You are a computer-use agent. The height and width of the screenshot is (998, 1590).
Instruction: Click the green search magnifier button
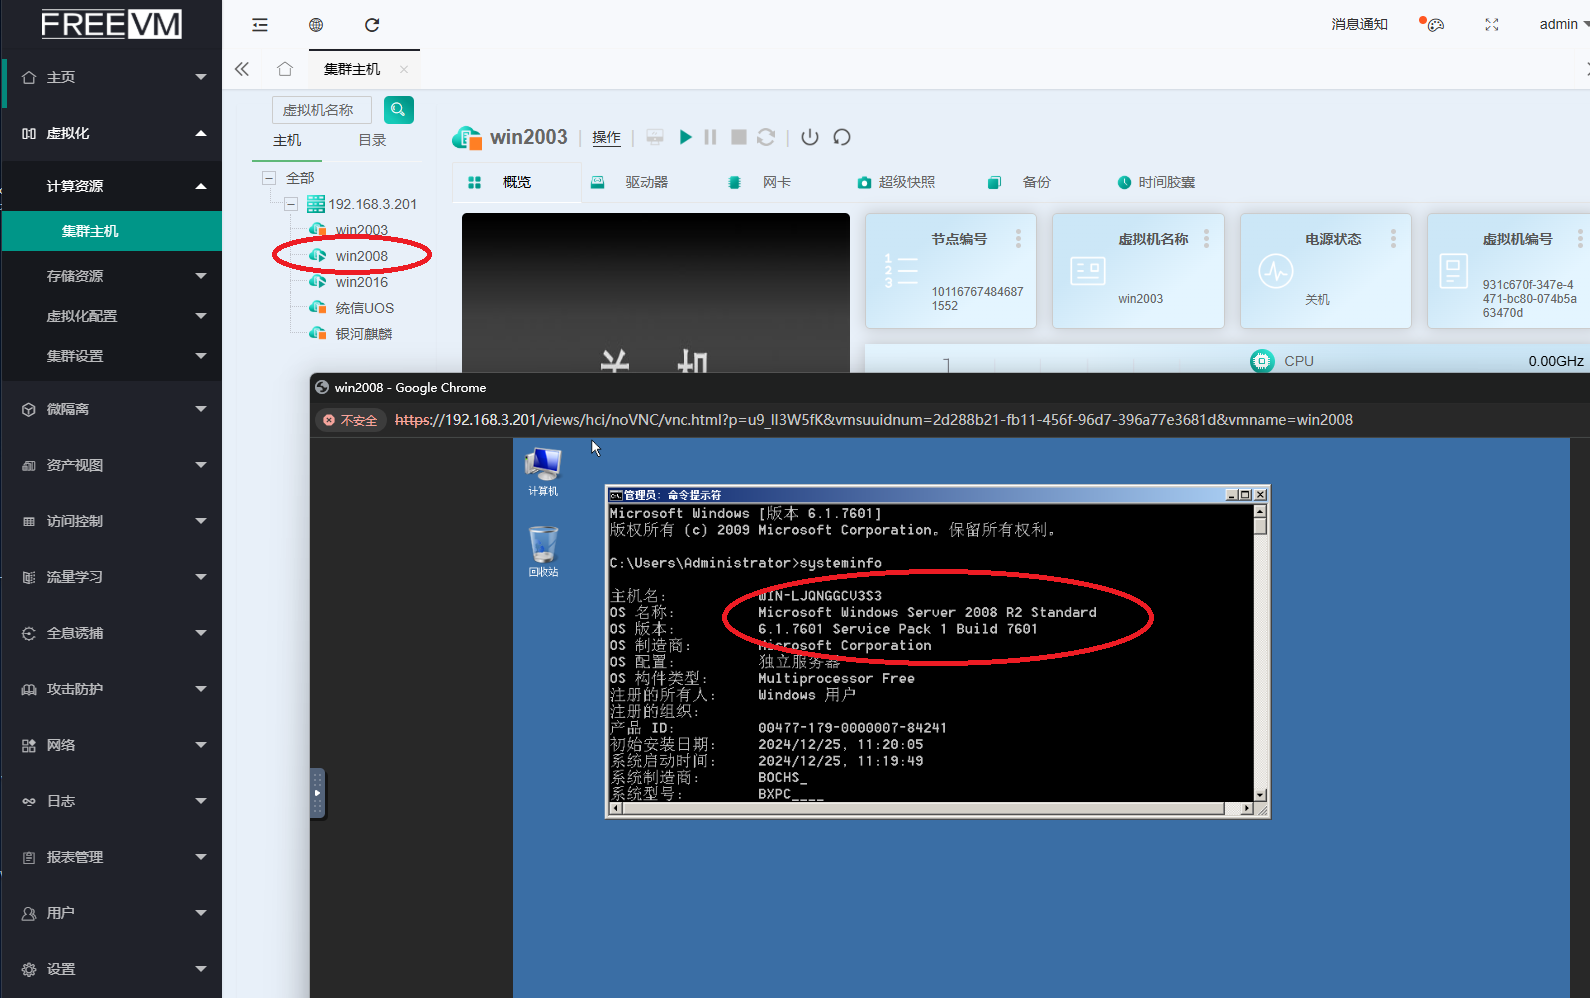coord(398,110)
